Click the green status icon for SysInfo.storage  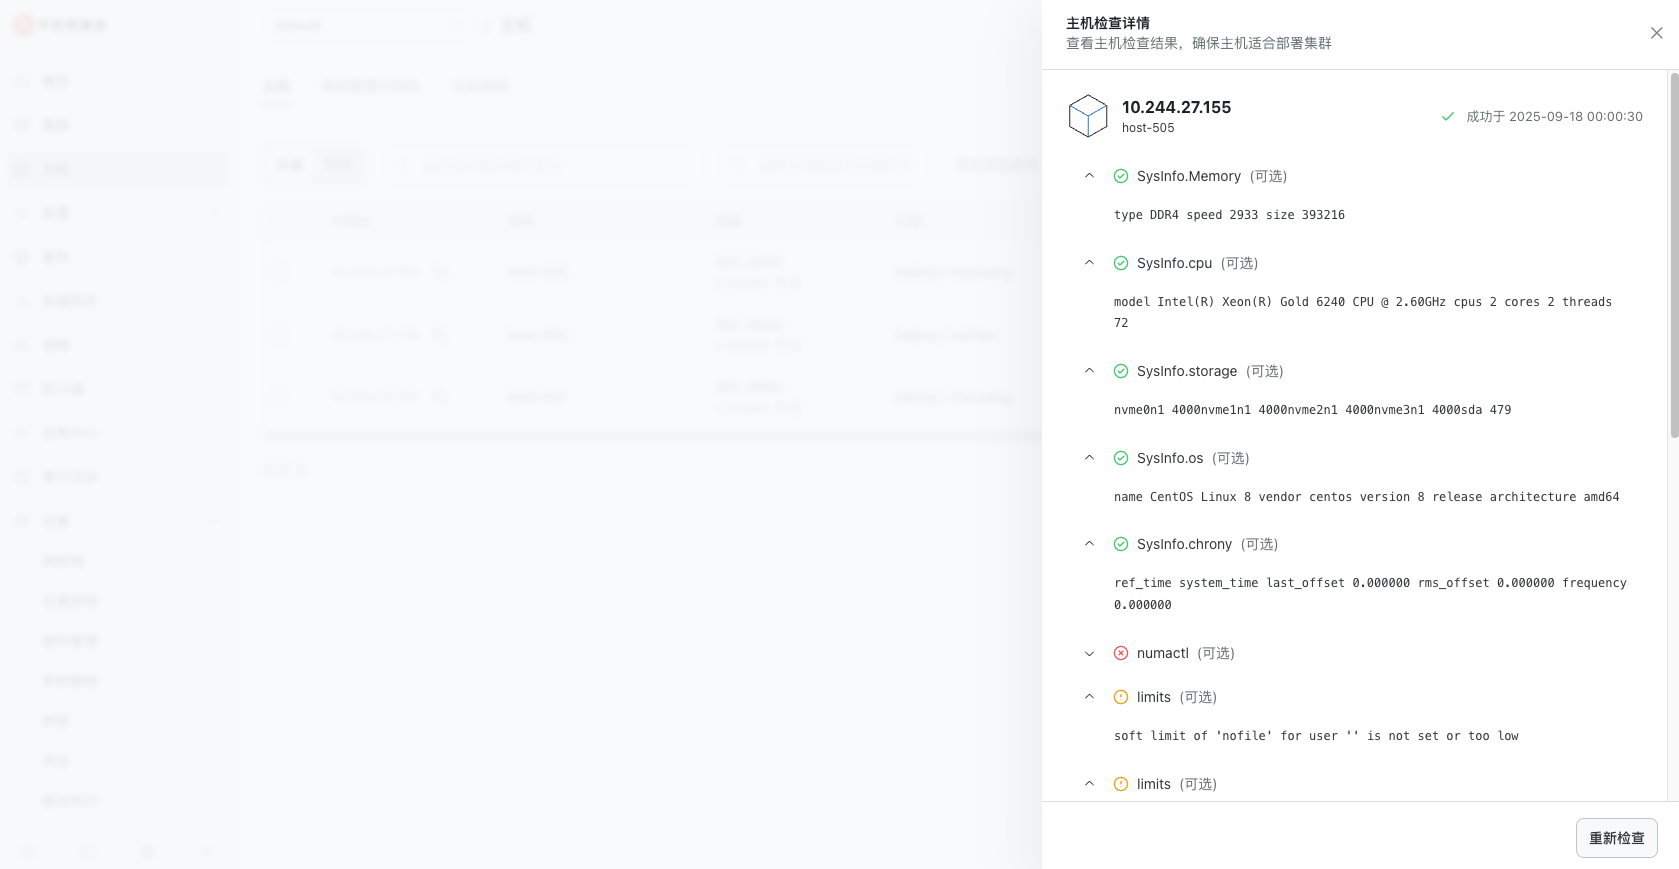[x=1121, y=371]
